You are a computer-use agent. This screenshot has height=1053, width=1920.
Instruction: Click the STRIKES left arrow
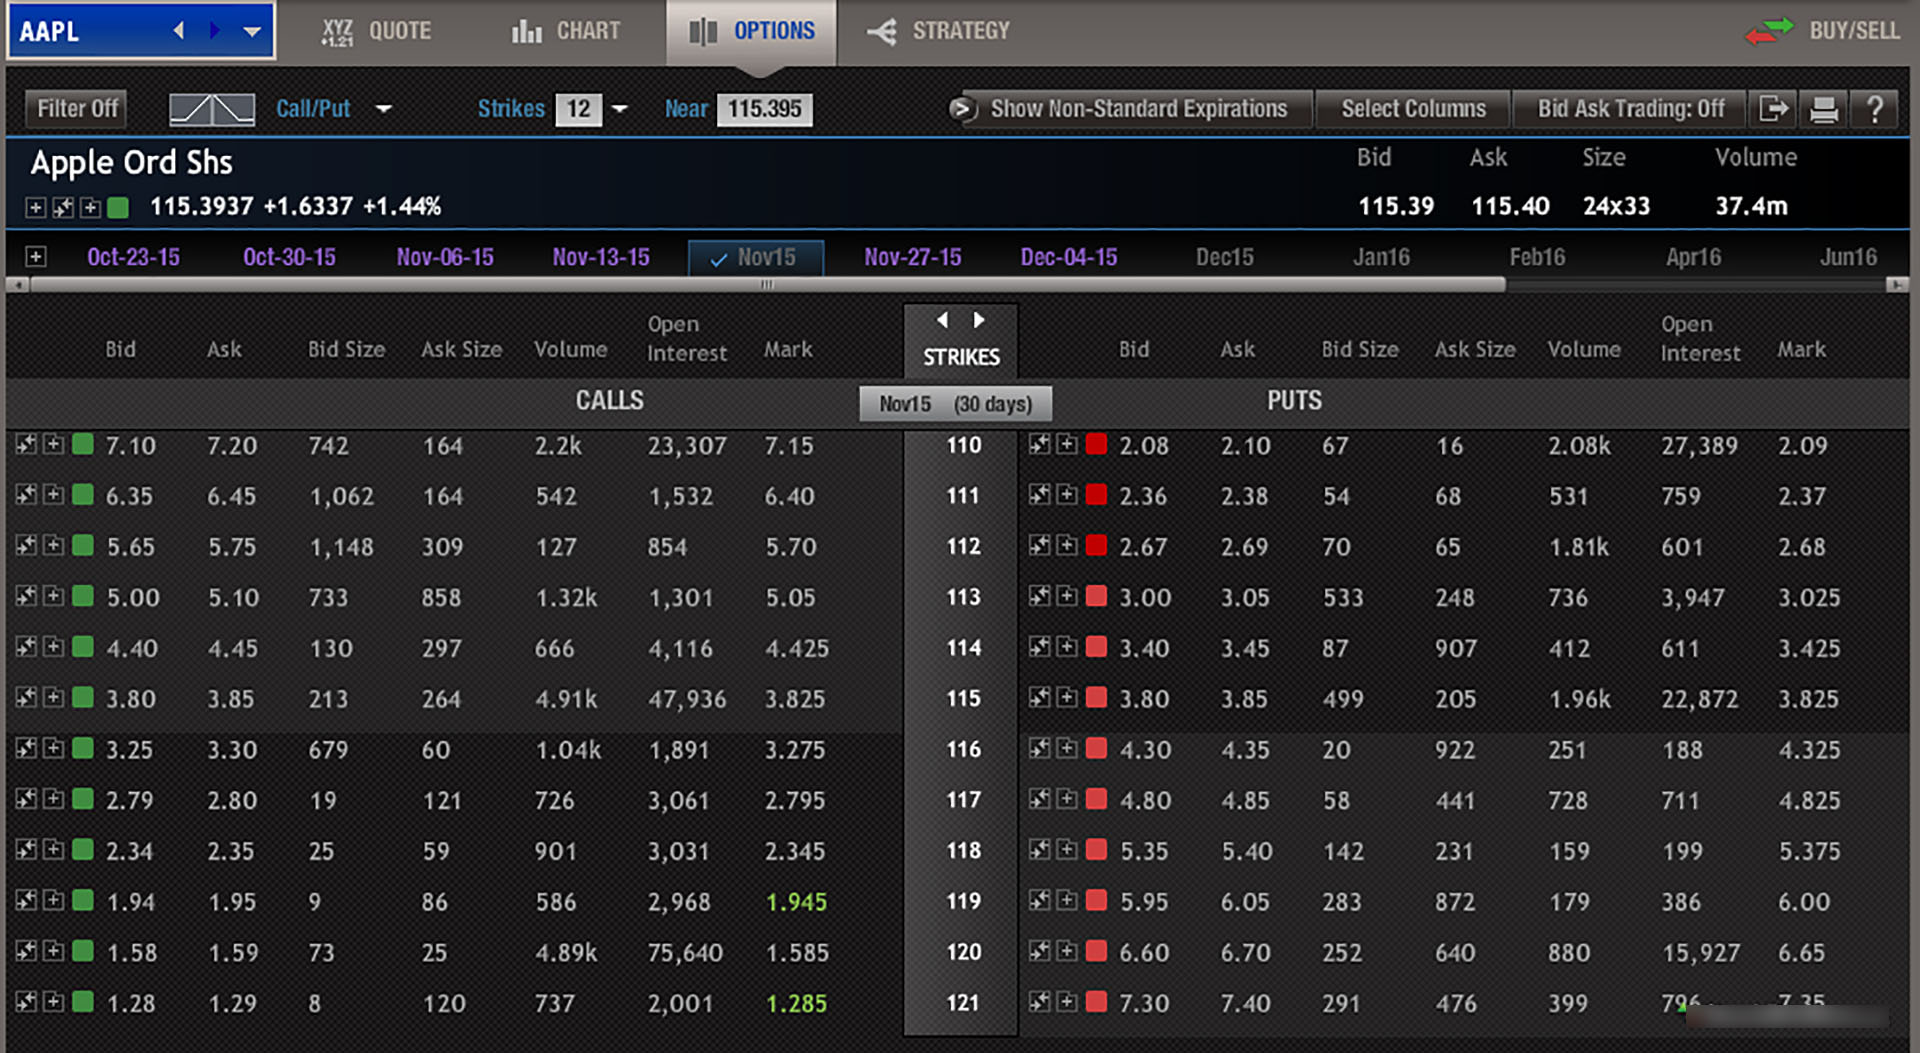pos(942,320)
